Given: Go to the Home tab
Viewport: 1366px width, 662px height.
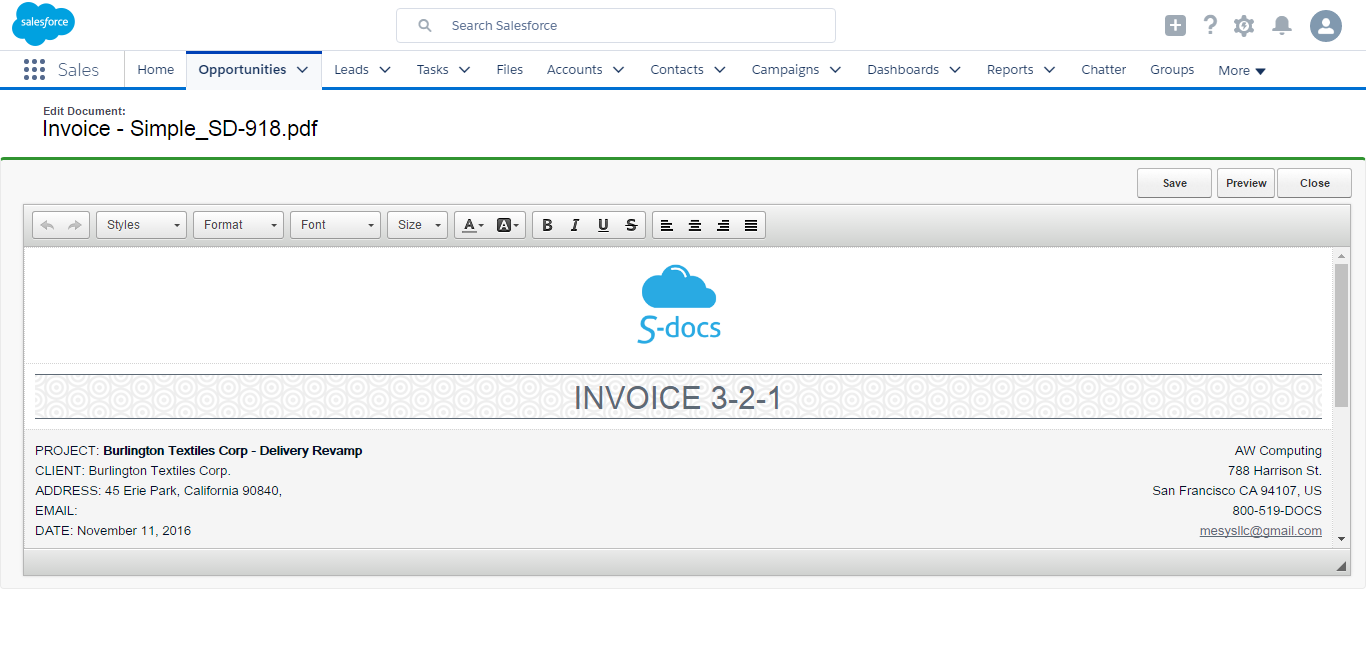Looking at the screenshot, I should click(x=156, y=70).
